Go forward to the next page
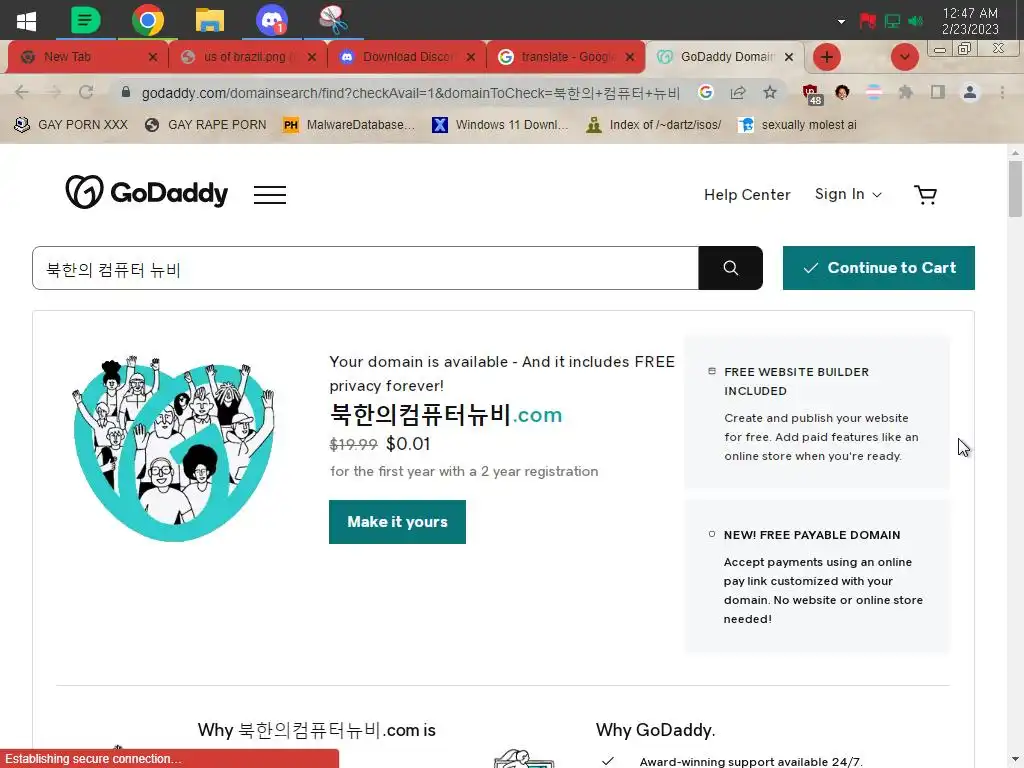 [x=54, y=93]
